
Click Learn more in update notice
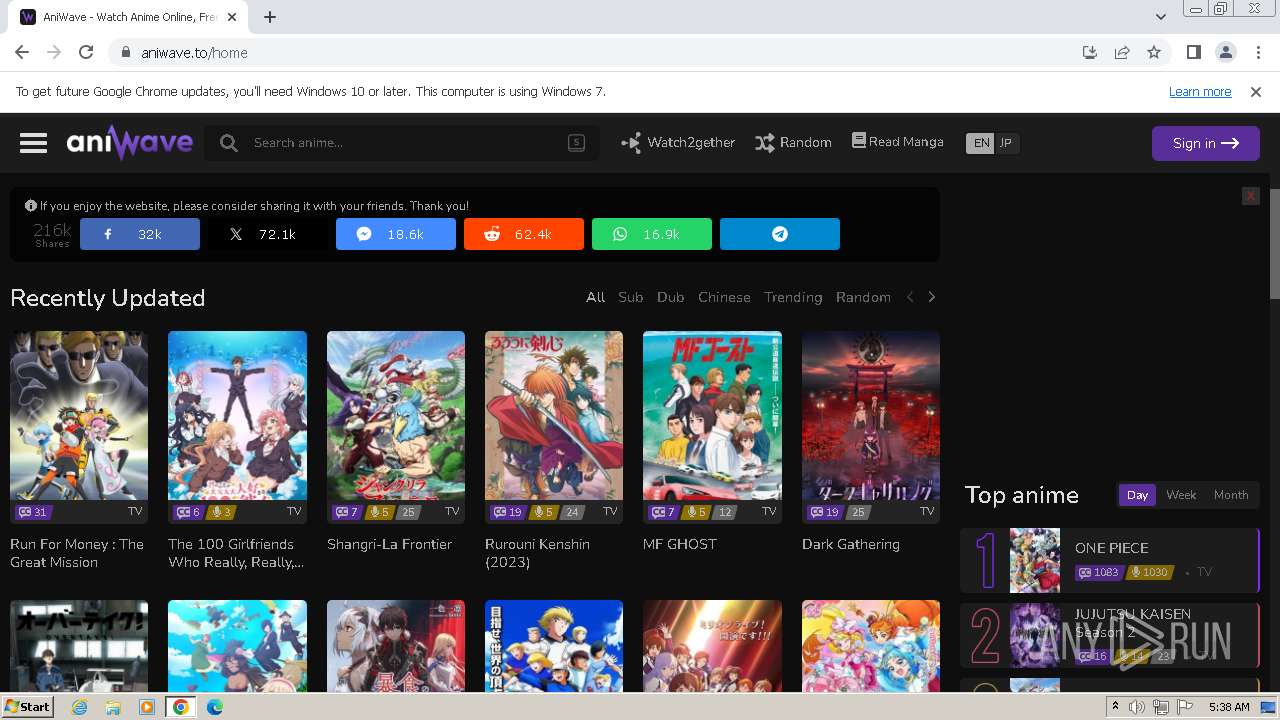point(1200,91)
